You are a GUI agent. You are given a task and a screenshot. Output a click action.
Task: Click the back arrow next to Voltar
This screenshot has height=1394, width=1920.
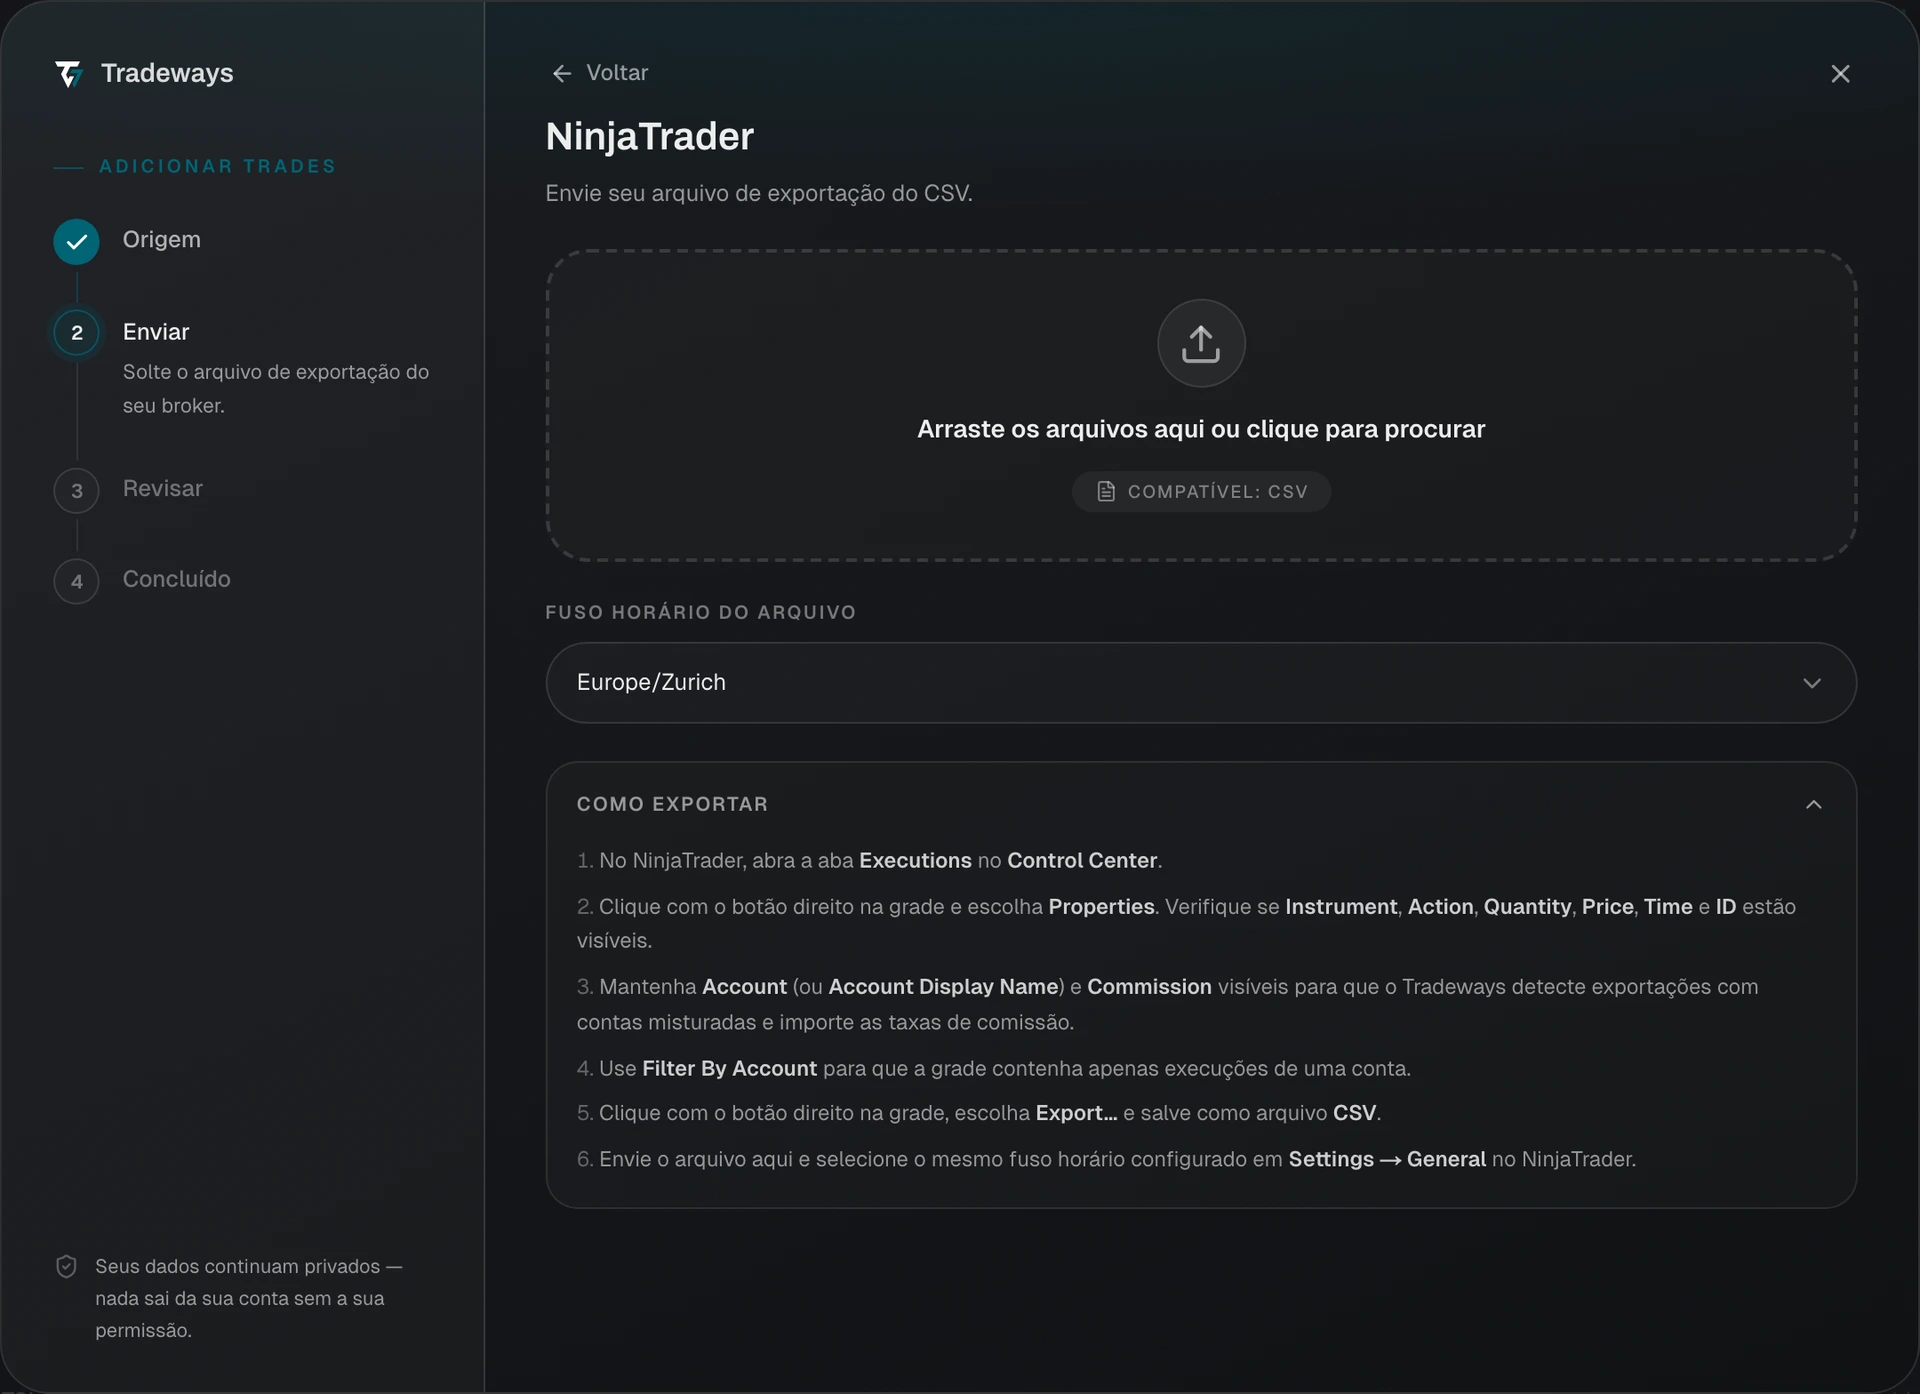[x=562, y=73]
